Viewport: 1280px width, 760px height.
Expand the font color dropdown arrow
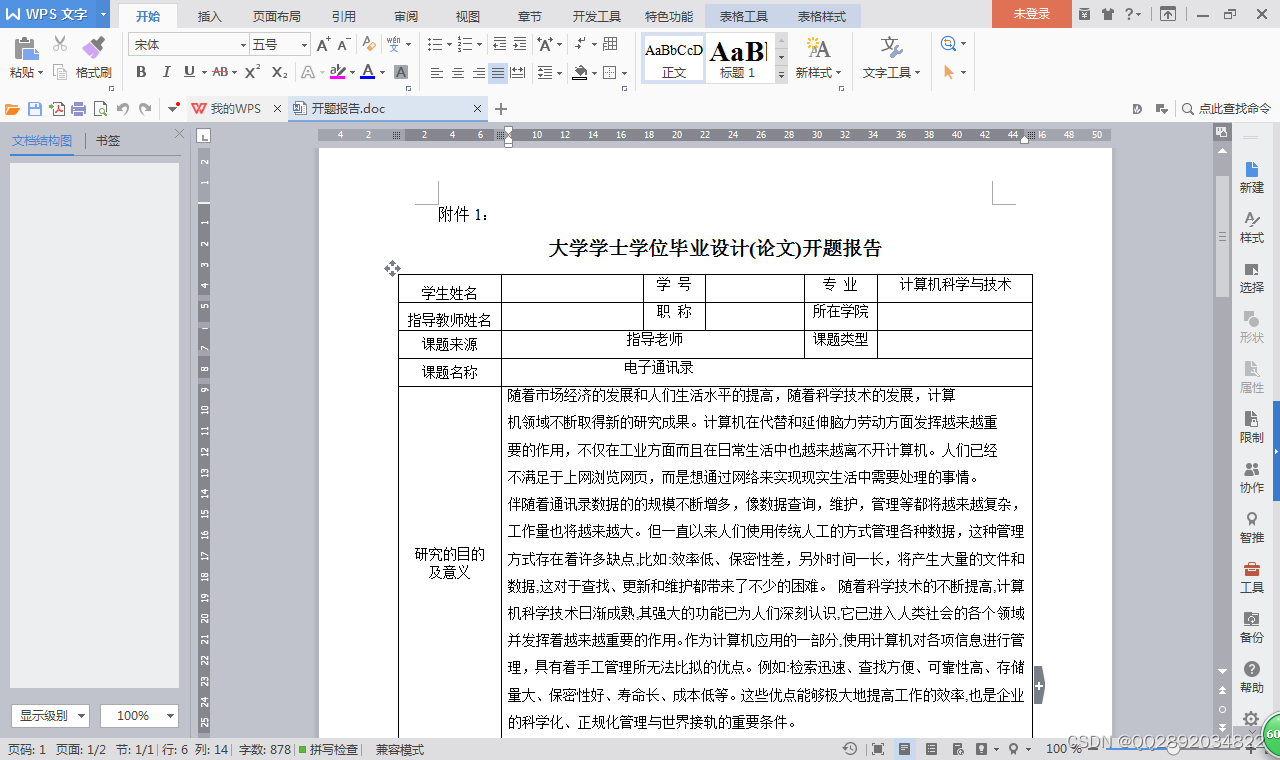(383, 72)
